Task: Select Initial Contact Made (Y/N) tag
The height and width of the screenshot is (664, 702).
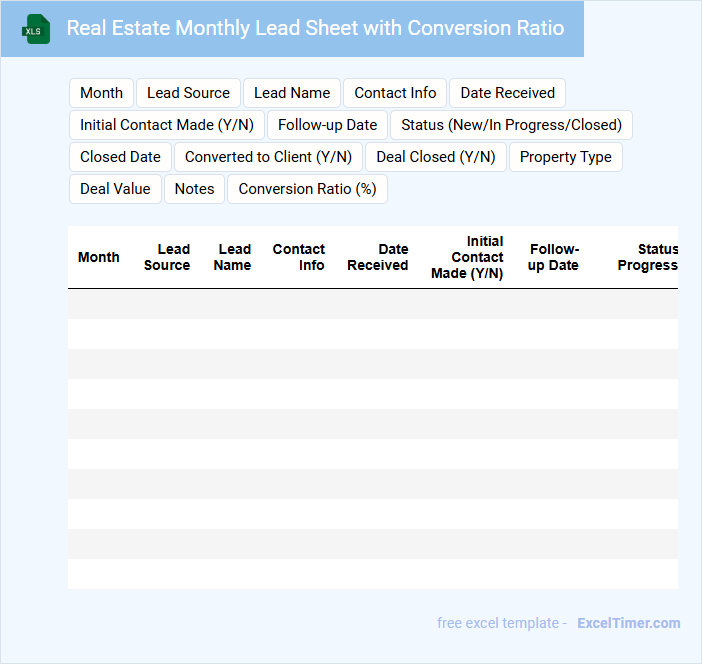Action: [x=167, y=125]
